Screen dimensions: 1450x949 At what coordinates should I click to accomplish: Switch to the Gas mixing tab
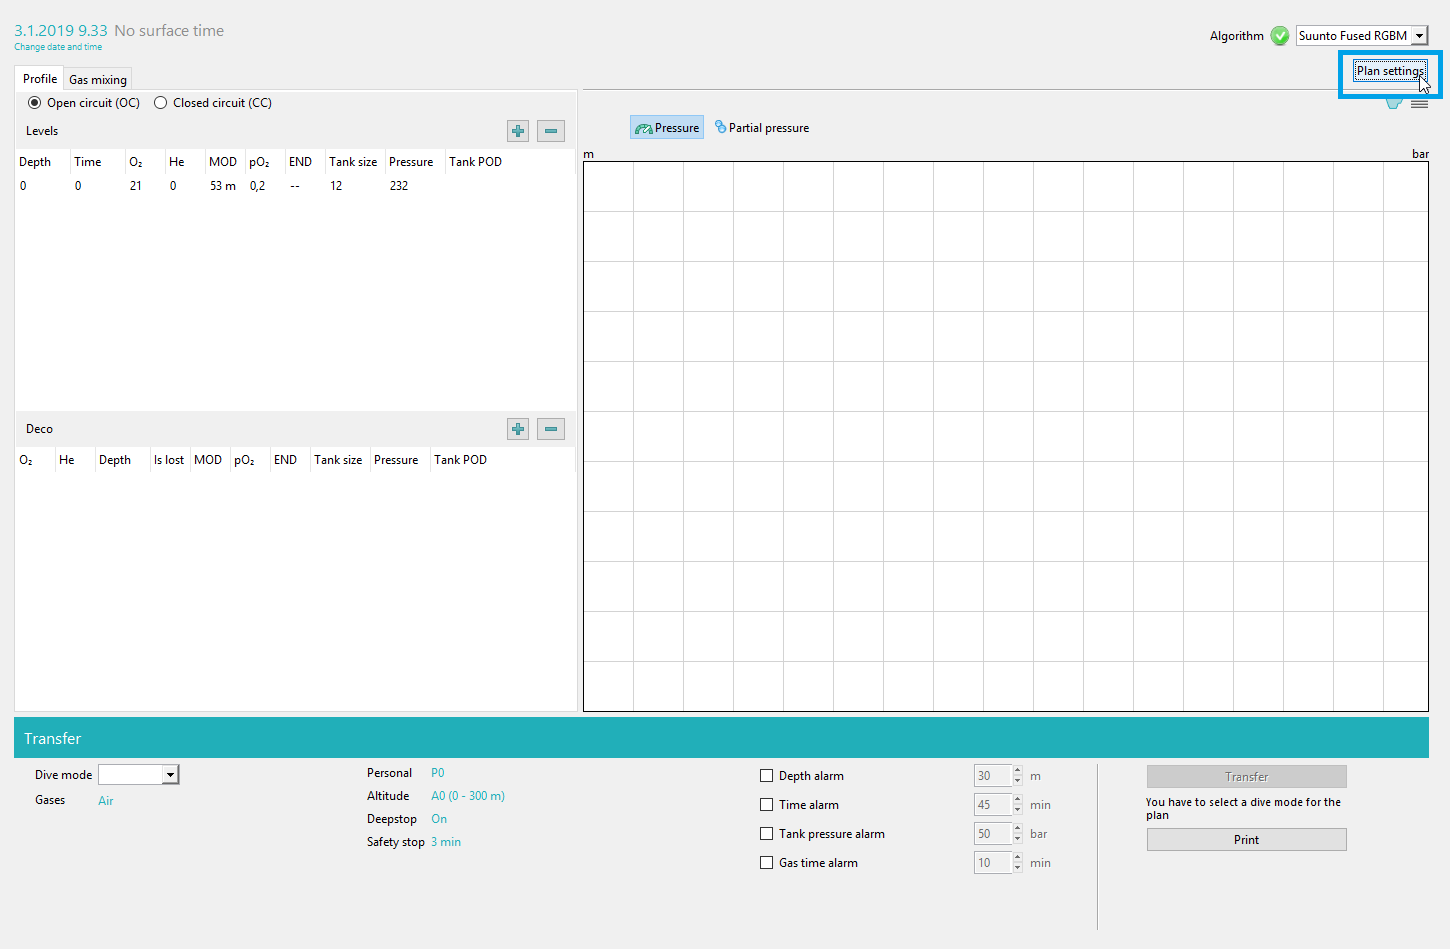98,80
